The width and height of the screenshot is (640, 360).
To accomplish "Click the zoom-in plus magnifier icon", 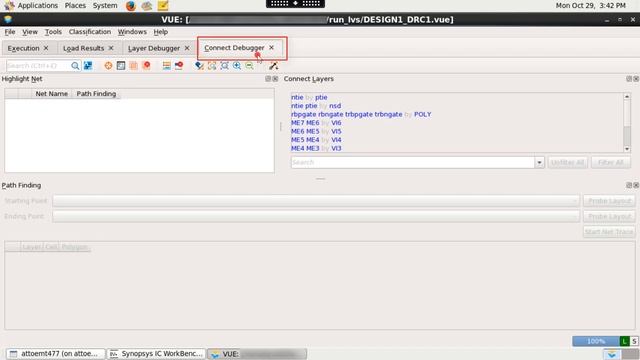I will [x=237, y=66].
